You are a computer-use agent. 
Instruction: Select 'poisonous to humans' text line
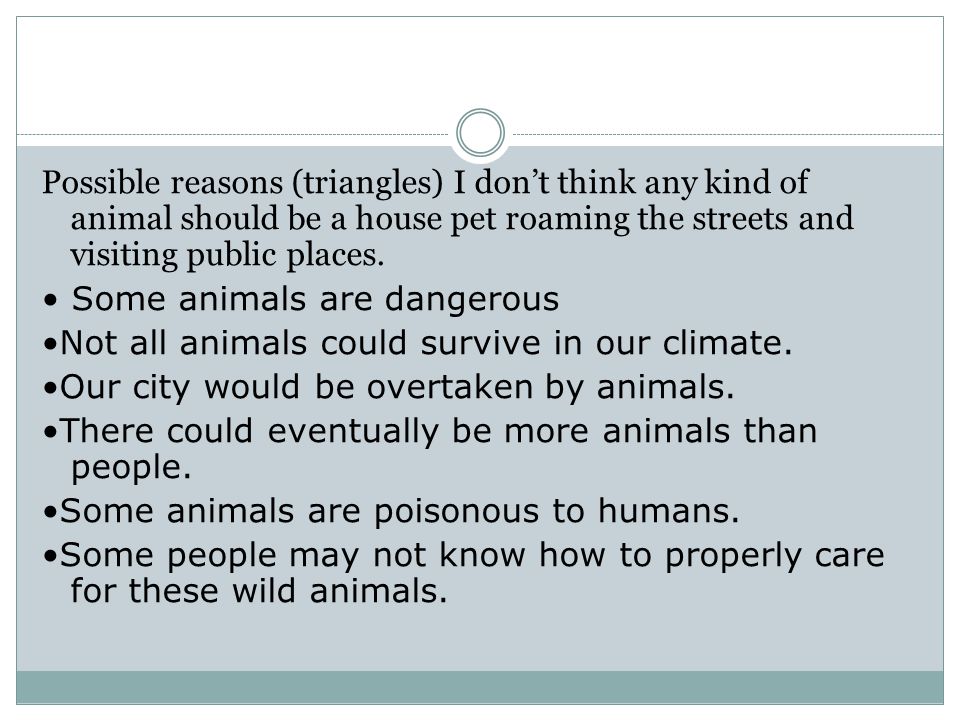point(557,511)
